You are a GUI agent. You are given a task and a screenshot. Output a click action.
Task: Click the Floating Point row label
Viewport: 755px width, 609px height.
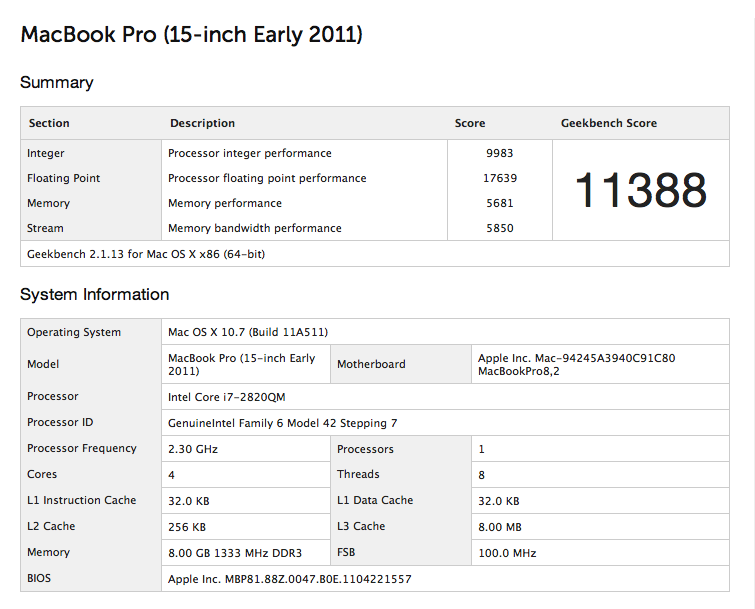(64, 178)
